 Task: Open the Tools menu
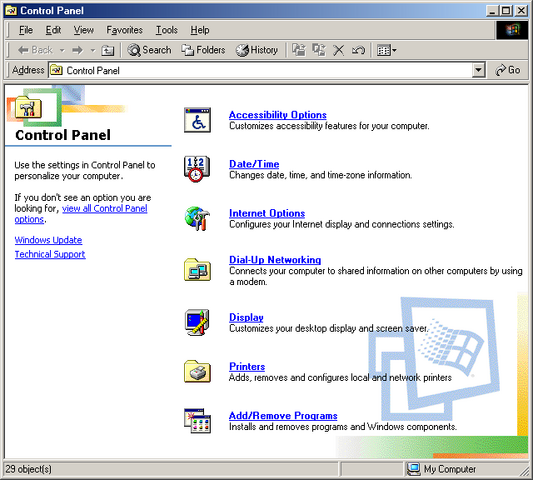[167, 30]
